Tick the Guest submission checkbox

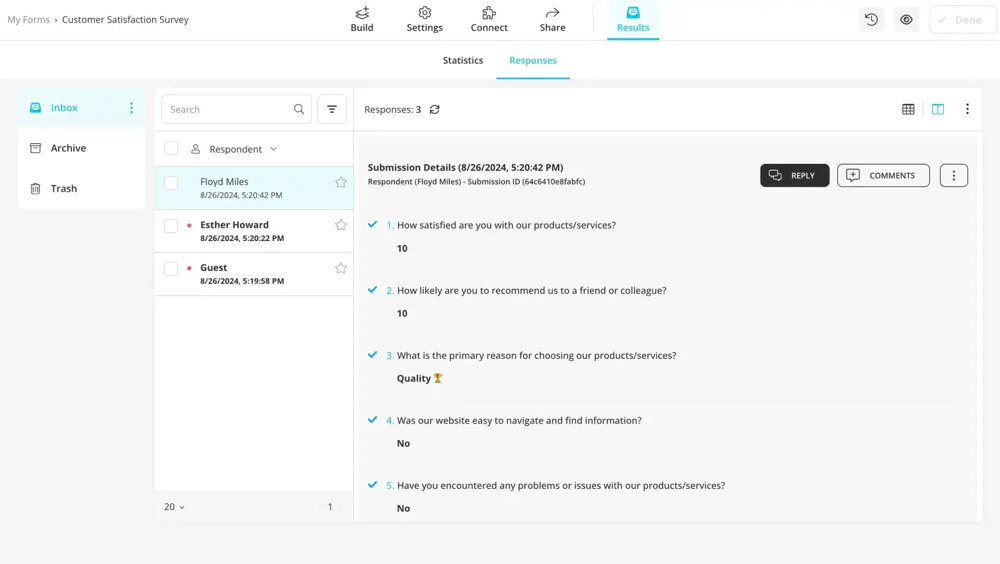[171, 269]
